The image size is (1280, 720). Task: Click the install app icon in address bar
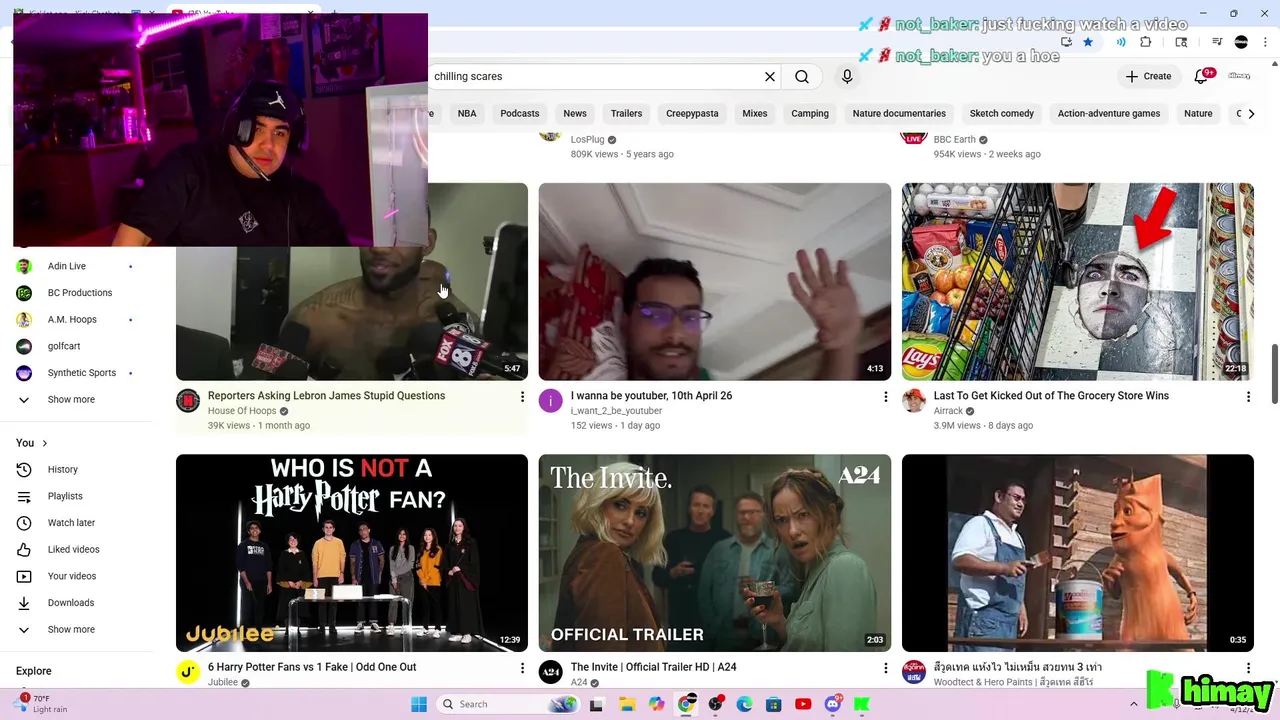point(1066,42)
